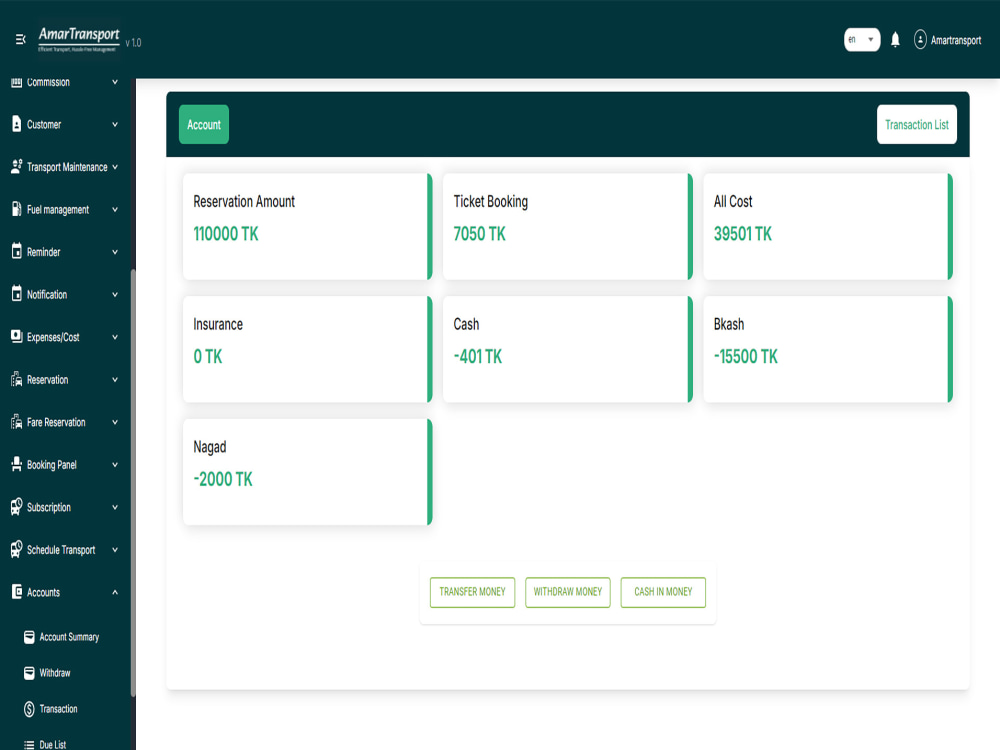
Task: Select the Insurance card
Action: pos(307,349)
